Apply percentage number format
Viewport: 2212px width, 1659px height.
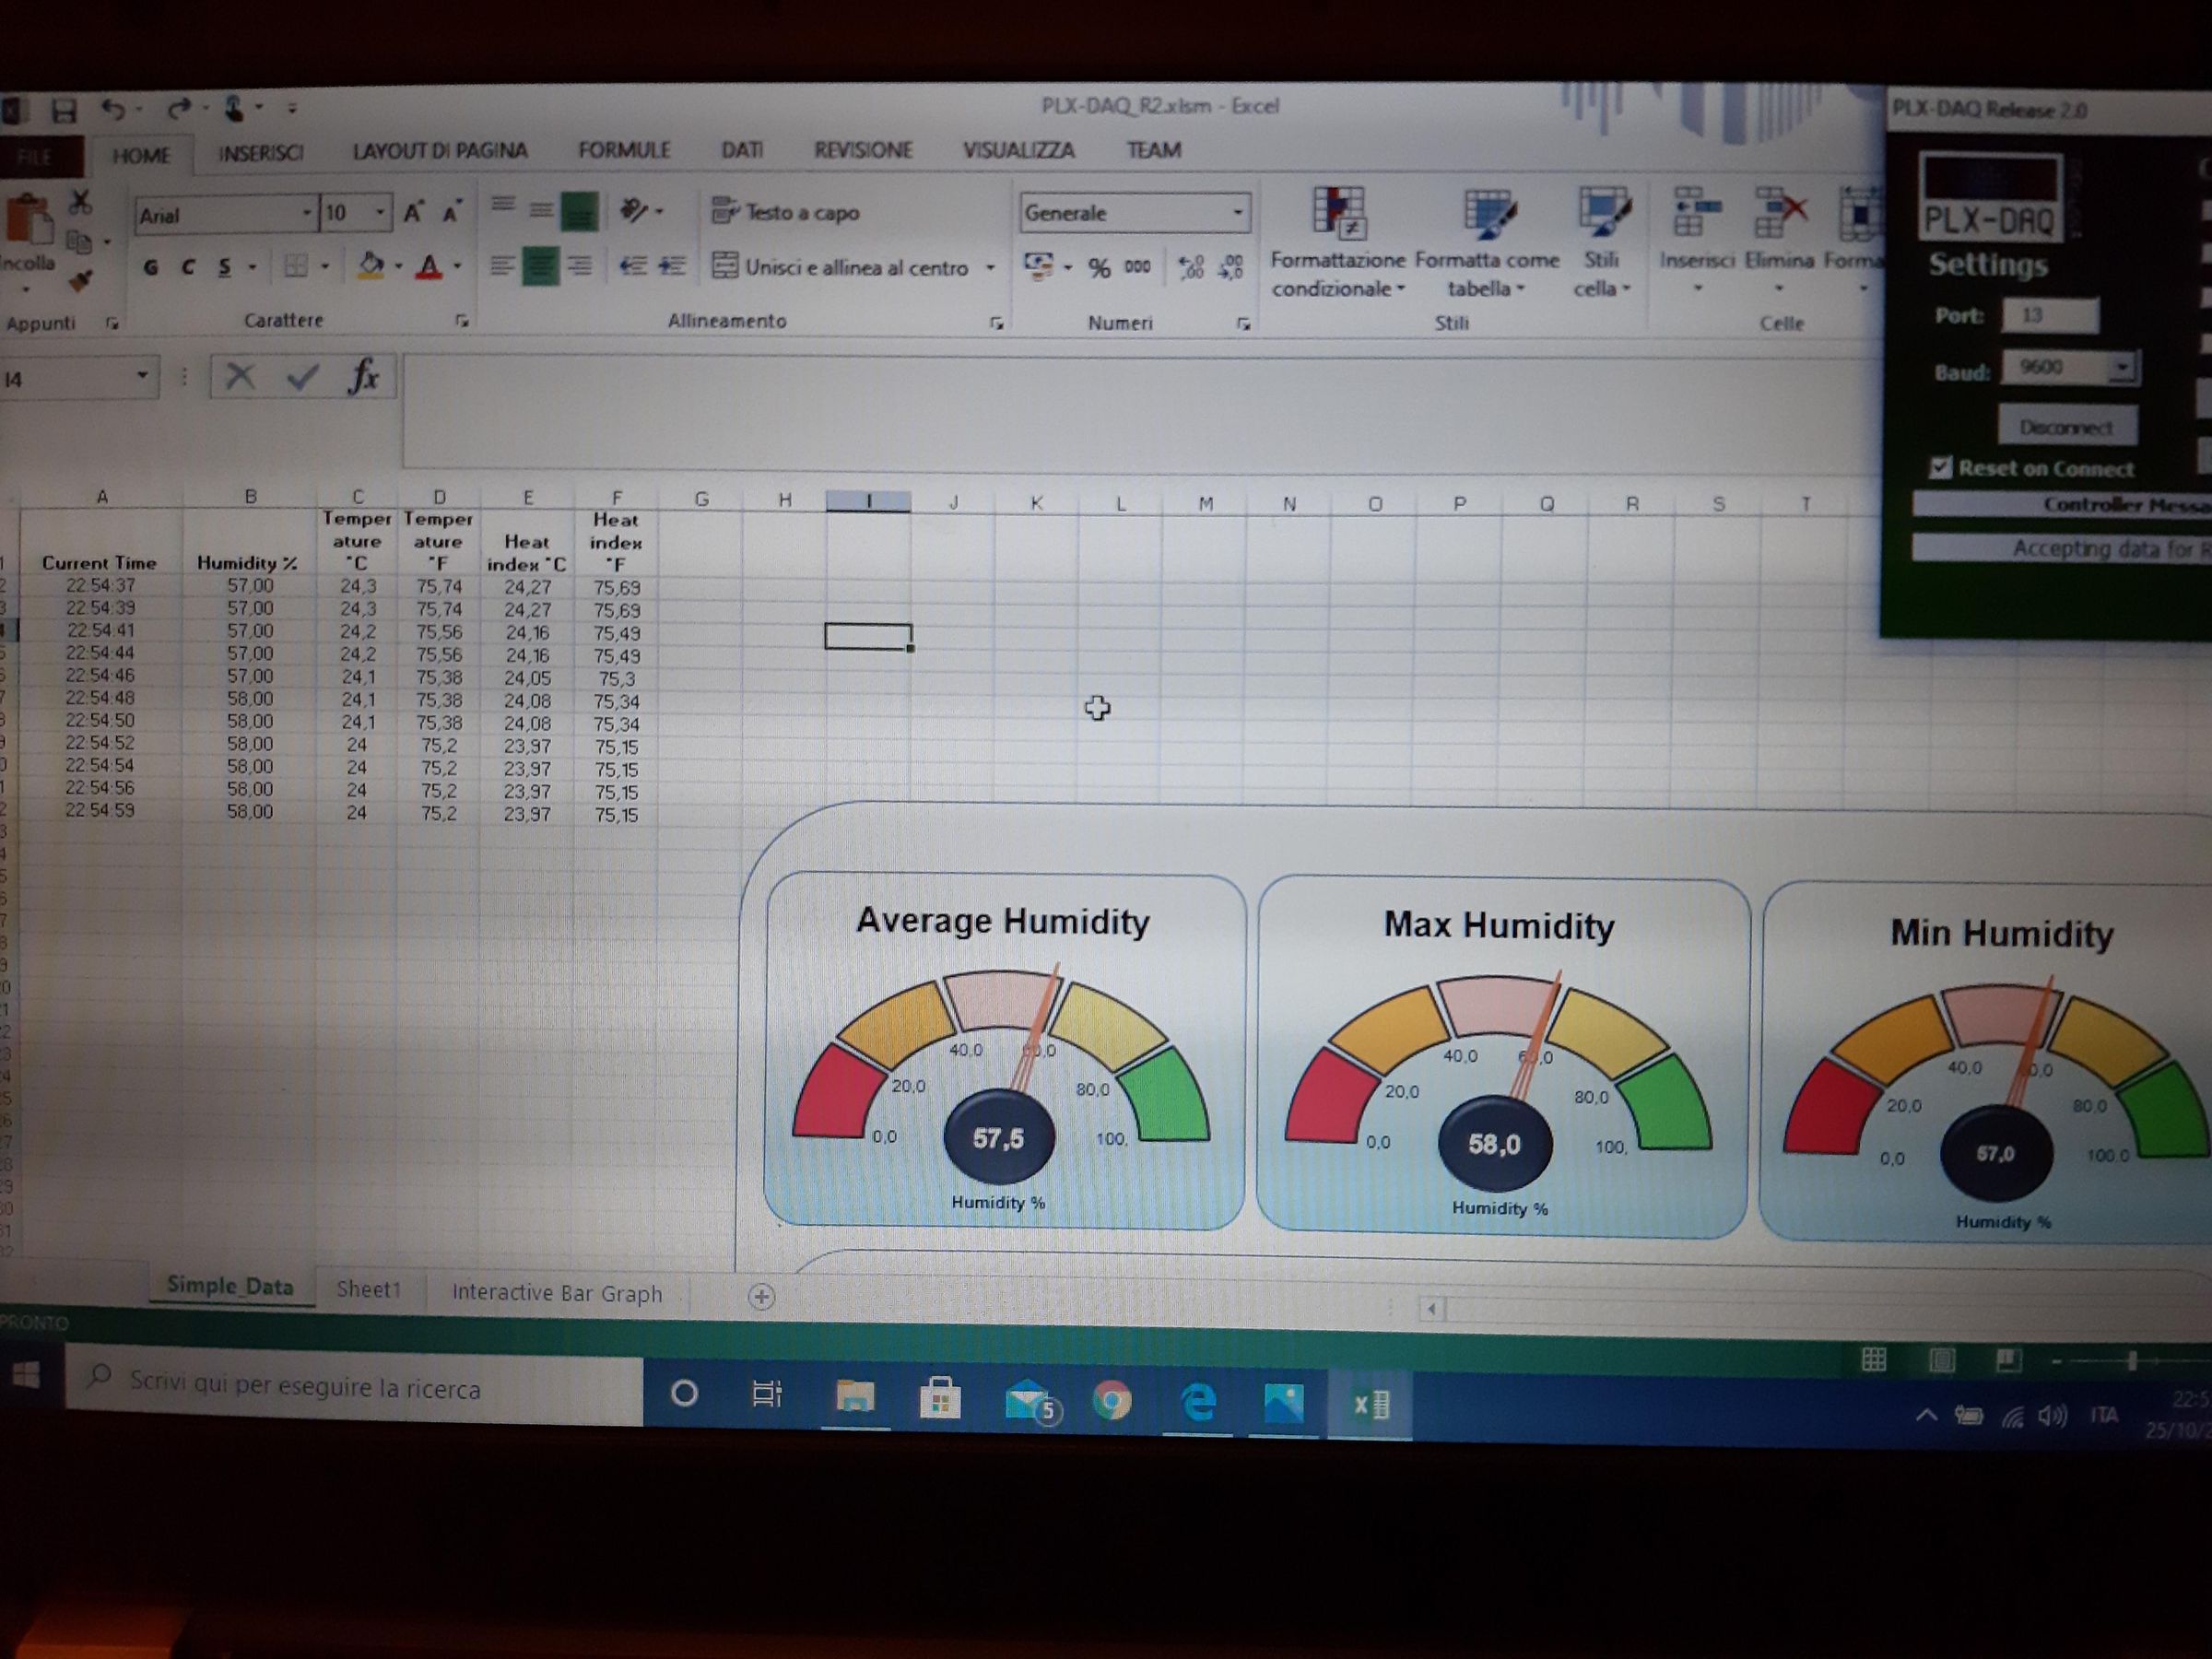1100,267
